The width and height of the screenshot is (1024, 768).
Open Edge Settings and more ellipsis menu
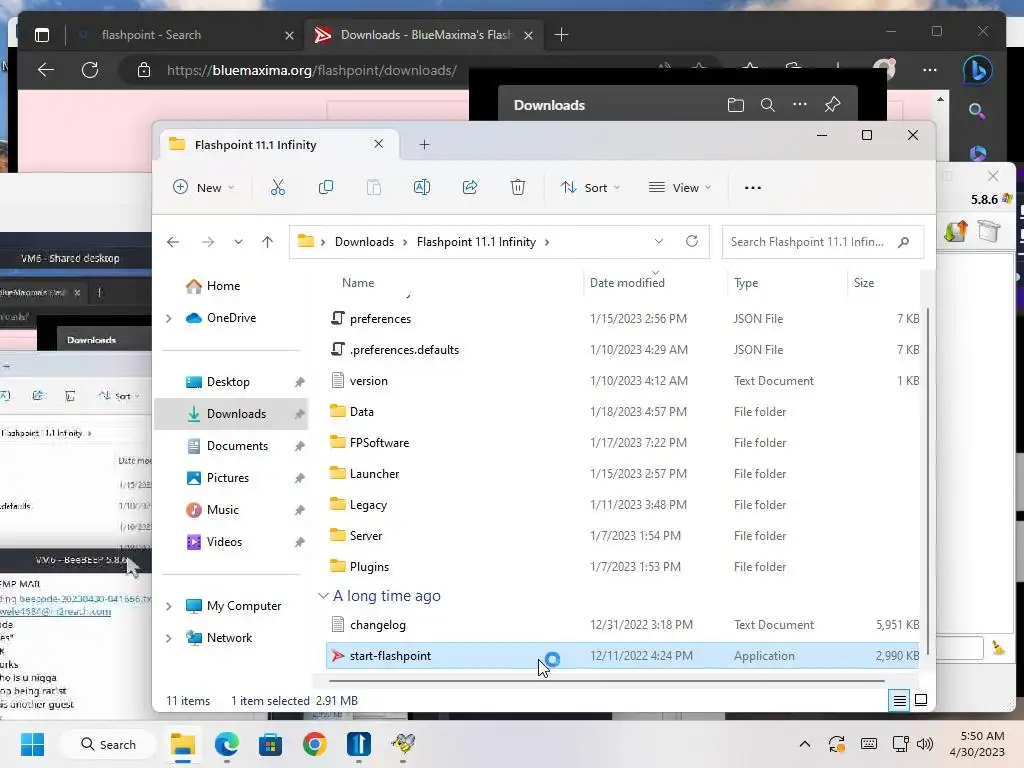(930, 70)
